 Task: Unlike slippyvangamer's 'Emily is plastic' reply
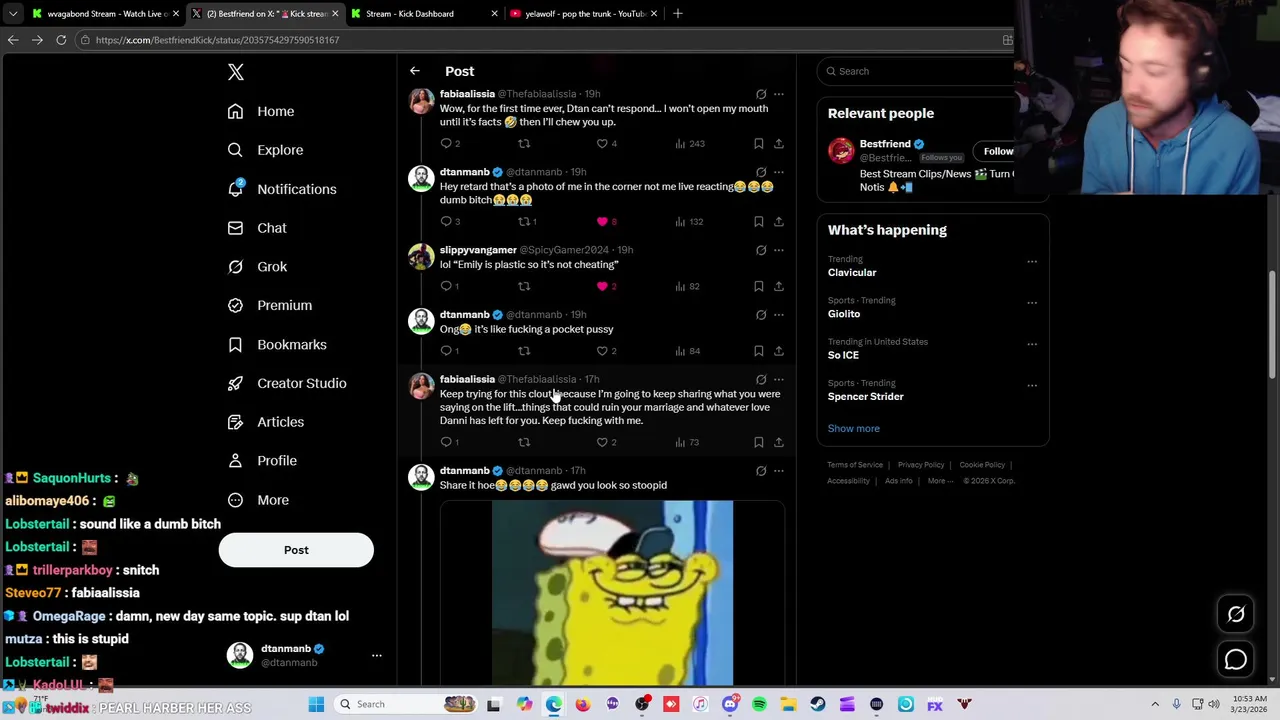[x=602, y=286]
